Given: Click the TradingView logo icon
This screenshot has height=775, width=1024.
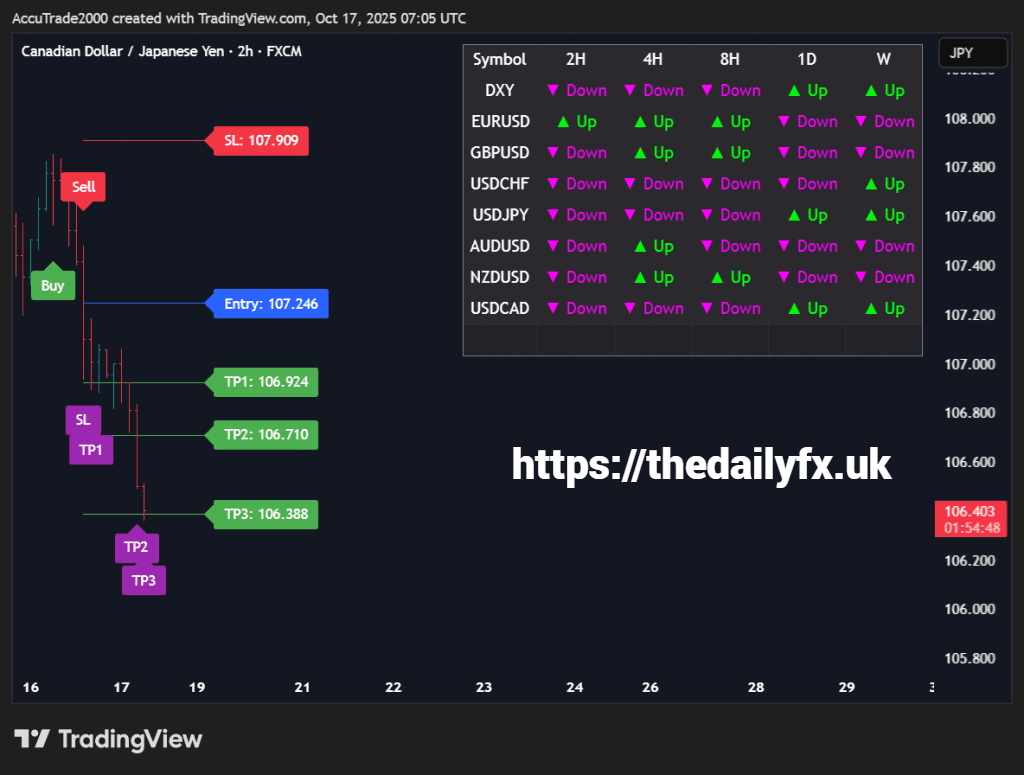Looking at the screenshot, I should (32, 739).
